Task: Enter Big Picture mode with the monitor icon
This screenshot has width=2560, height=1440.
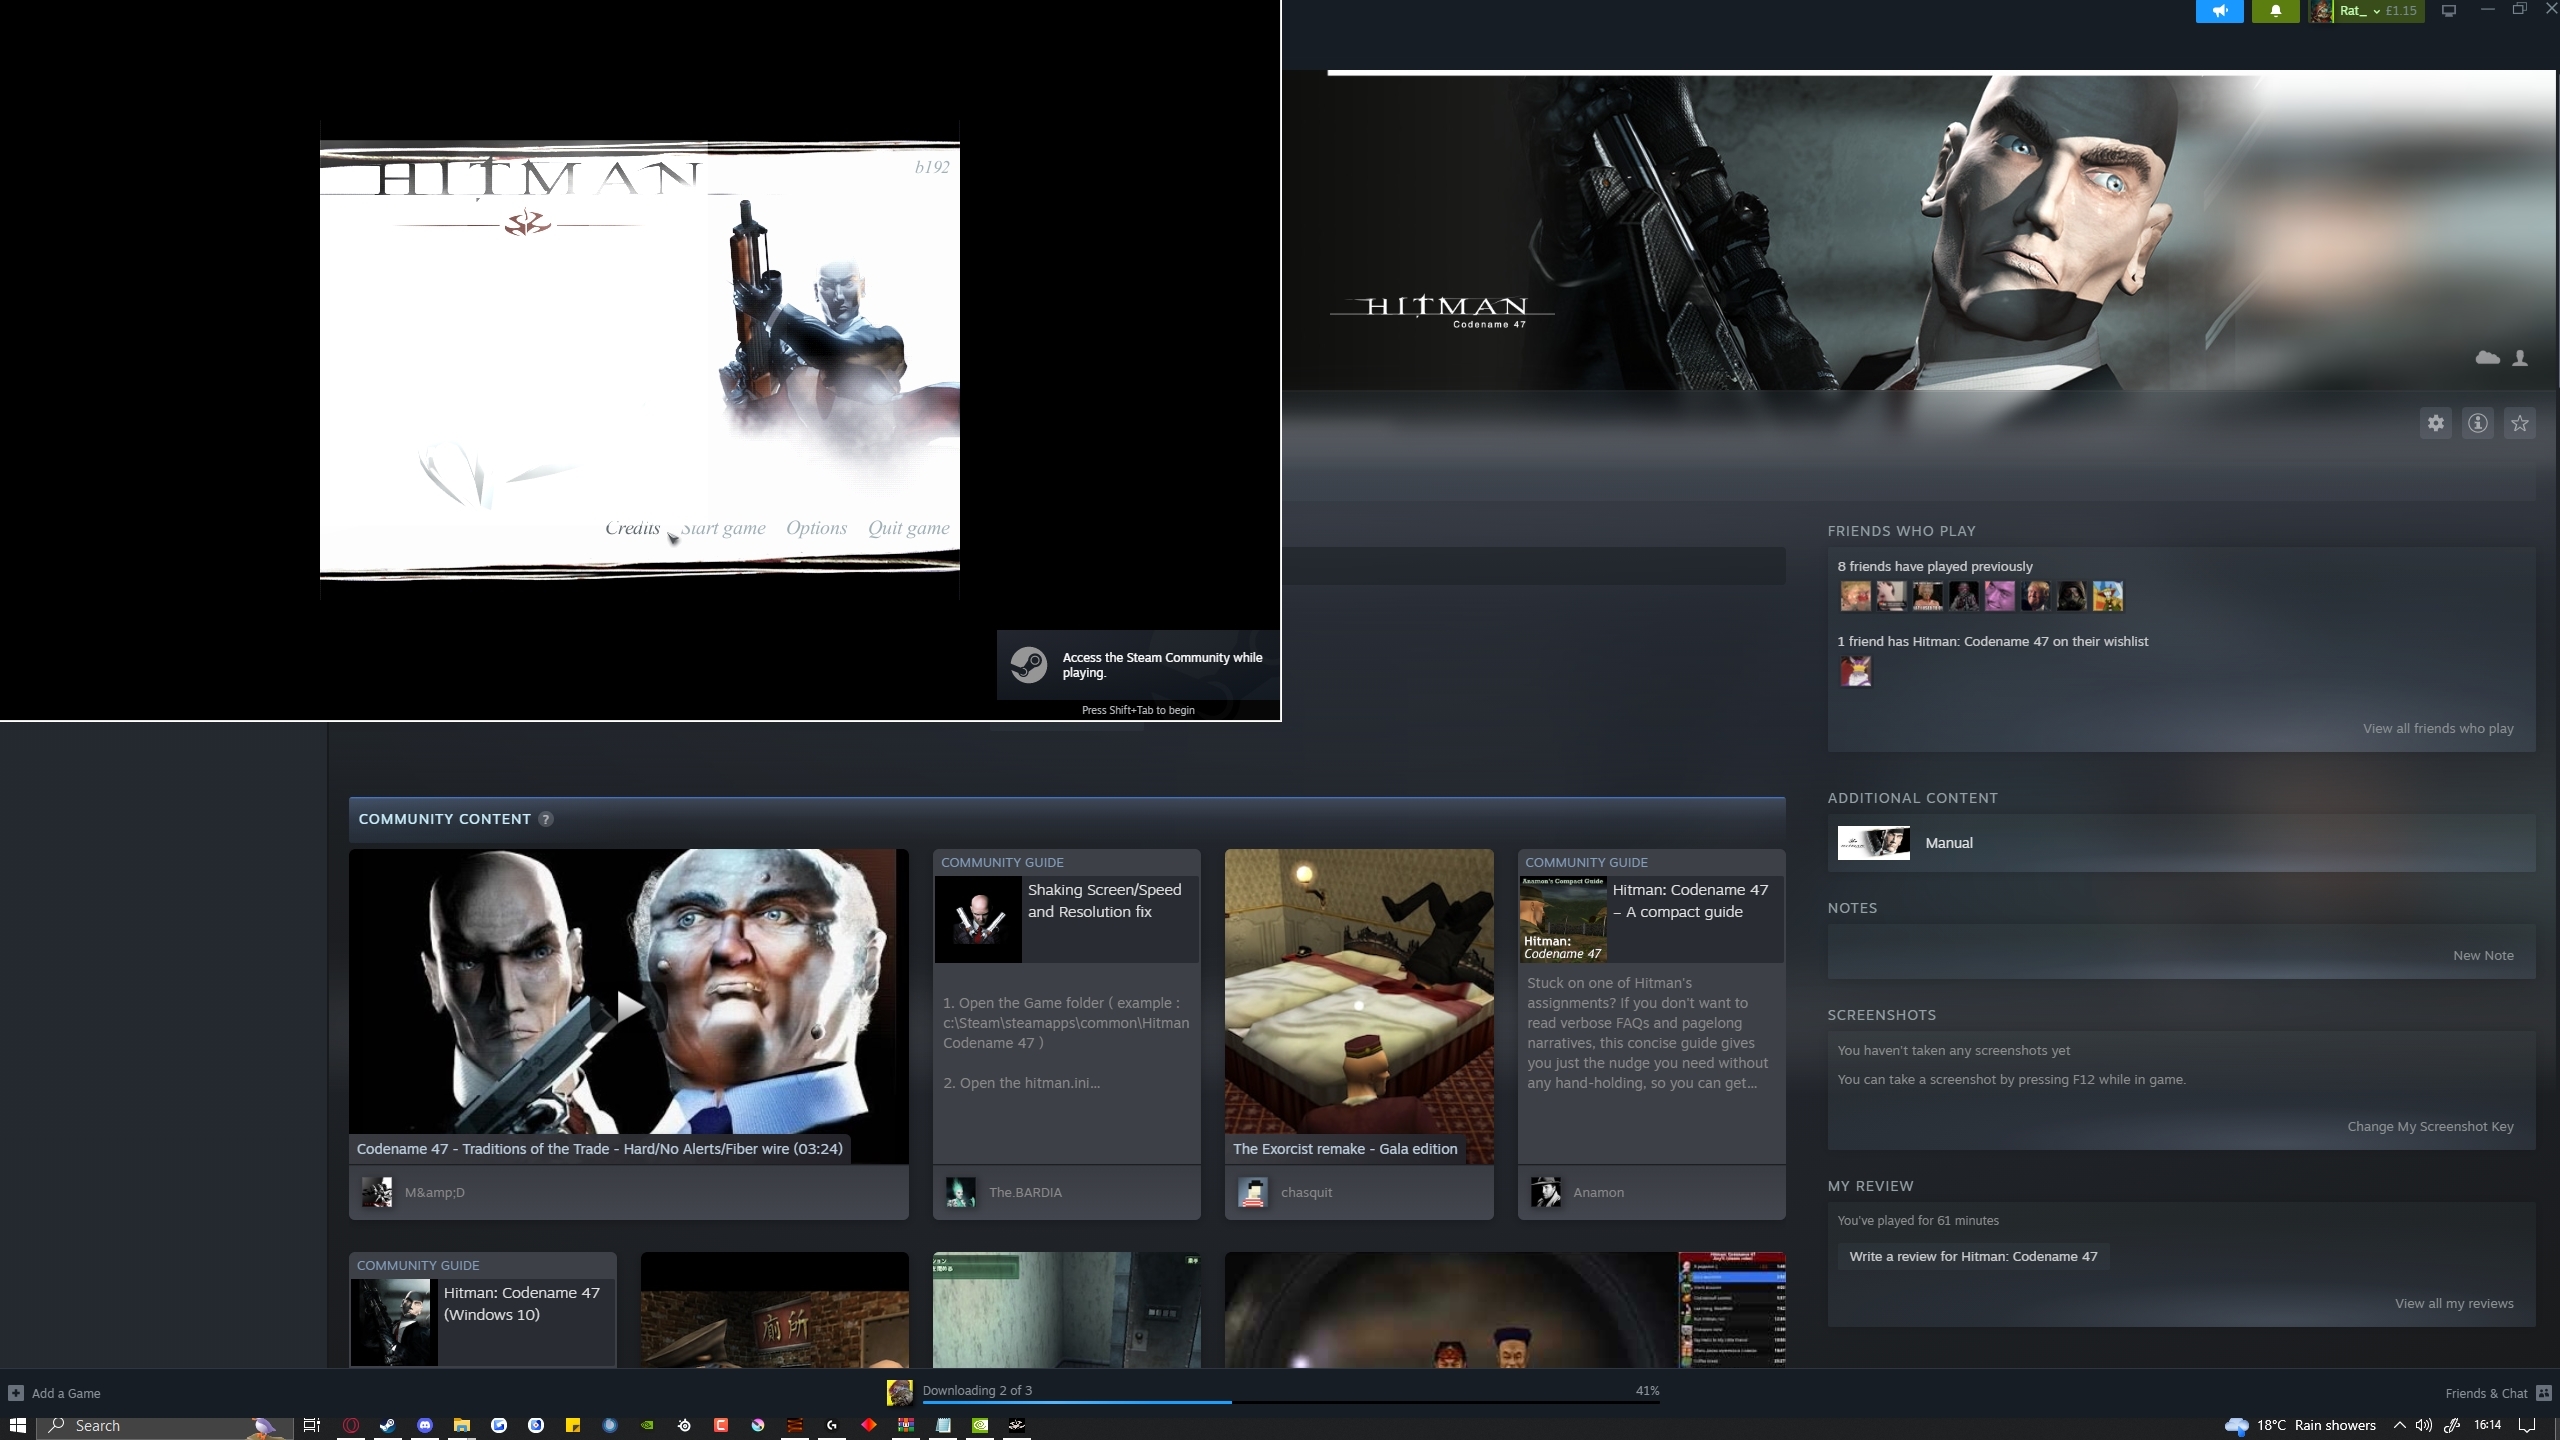Action: (x=2447, y=11)
